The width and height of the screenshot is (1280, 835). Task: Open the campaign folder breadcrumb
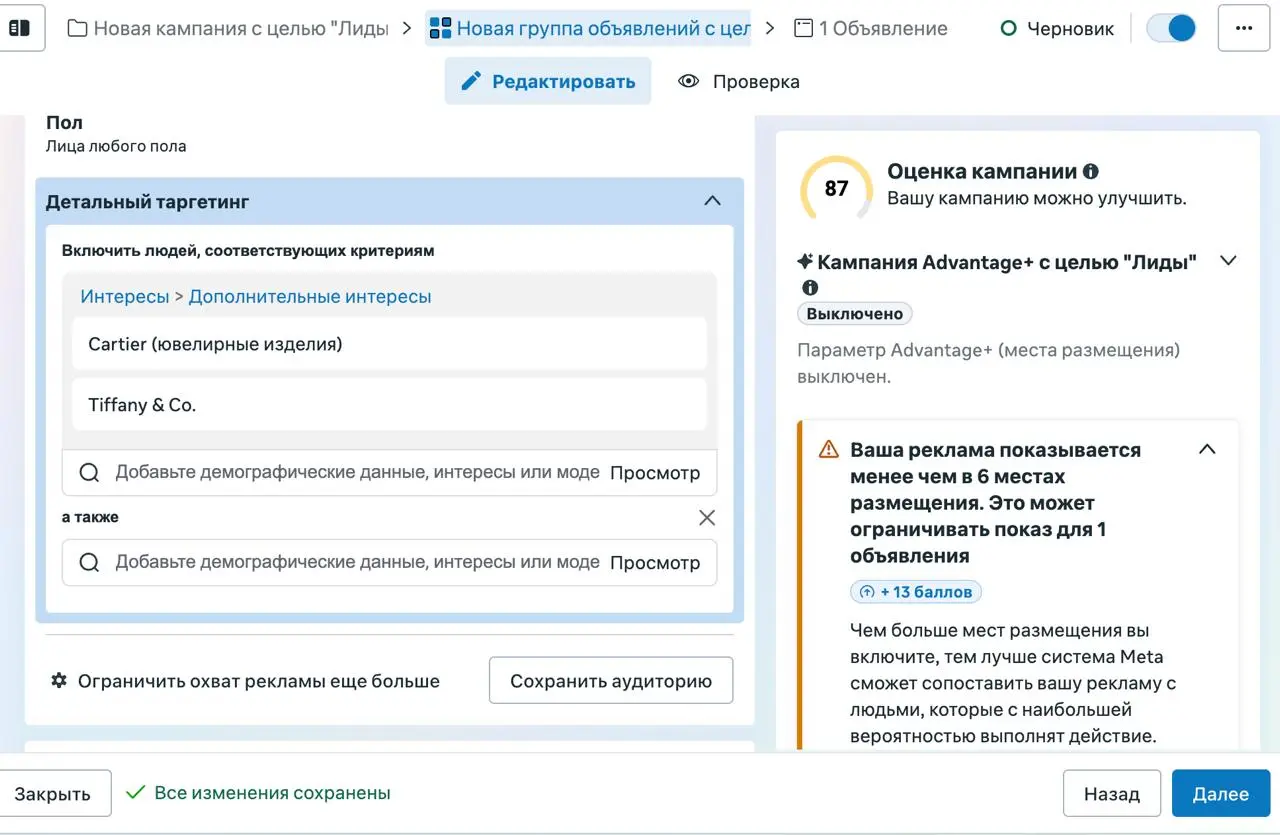(228, 28)
